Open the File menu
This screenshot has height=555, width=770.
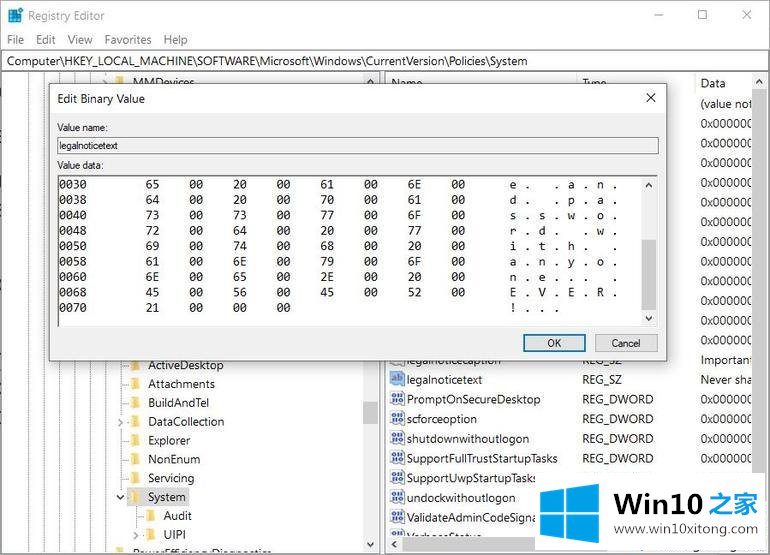pyautogui.click(x=15, y=40)
